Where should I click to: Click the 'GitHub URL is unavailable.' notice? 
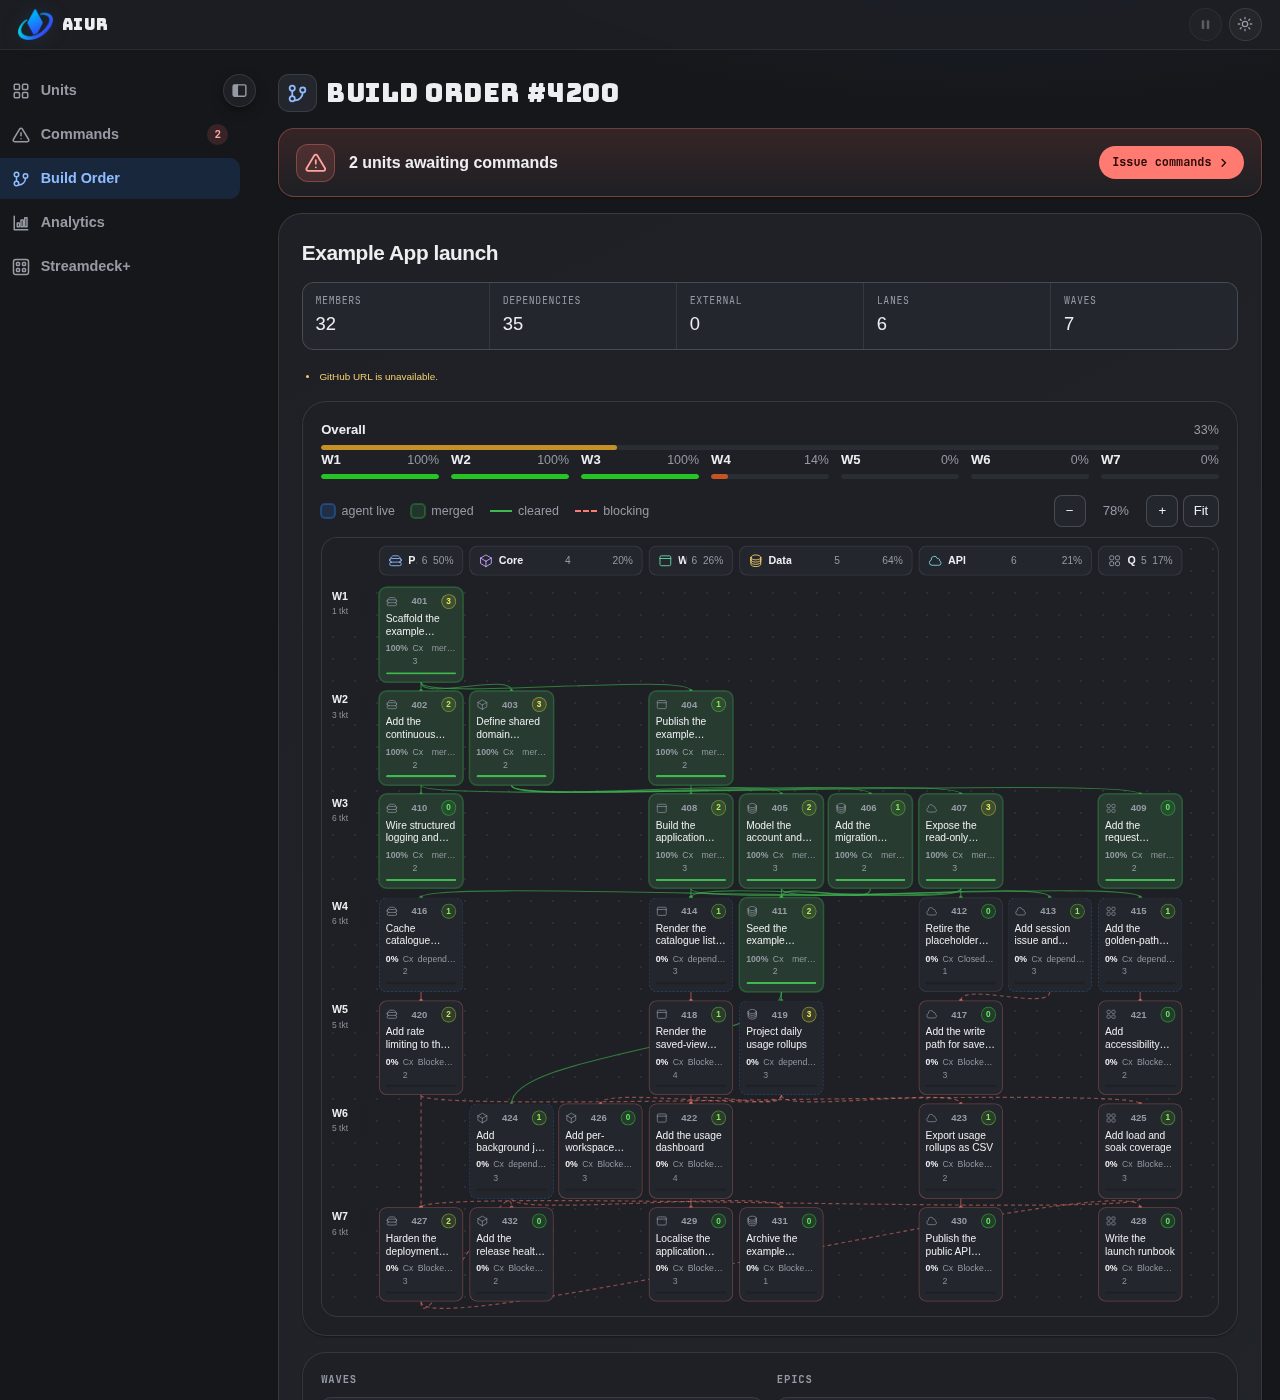(378, 377)
